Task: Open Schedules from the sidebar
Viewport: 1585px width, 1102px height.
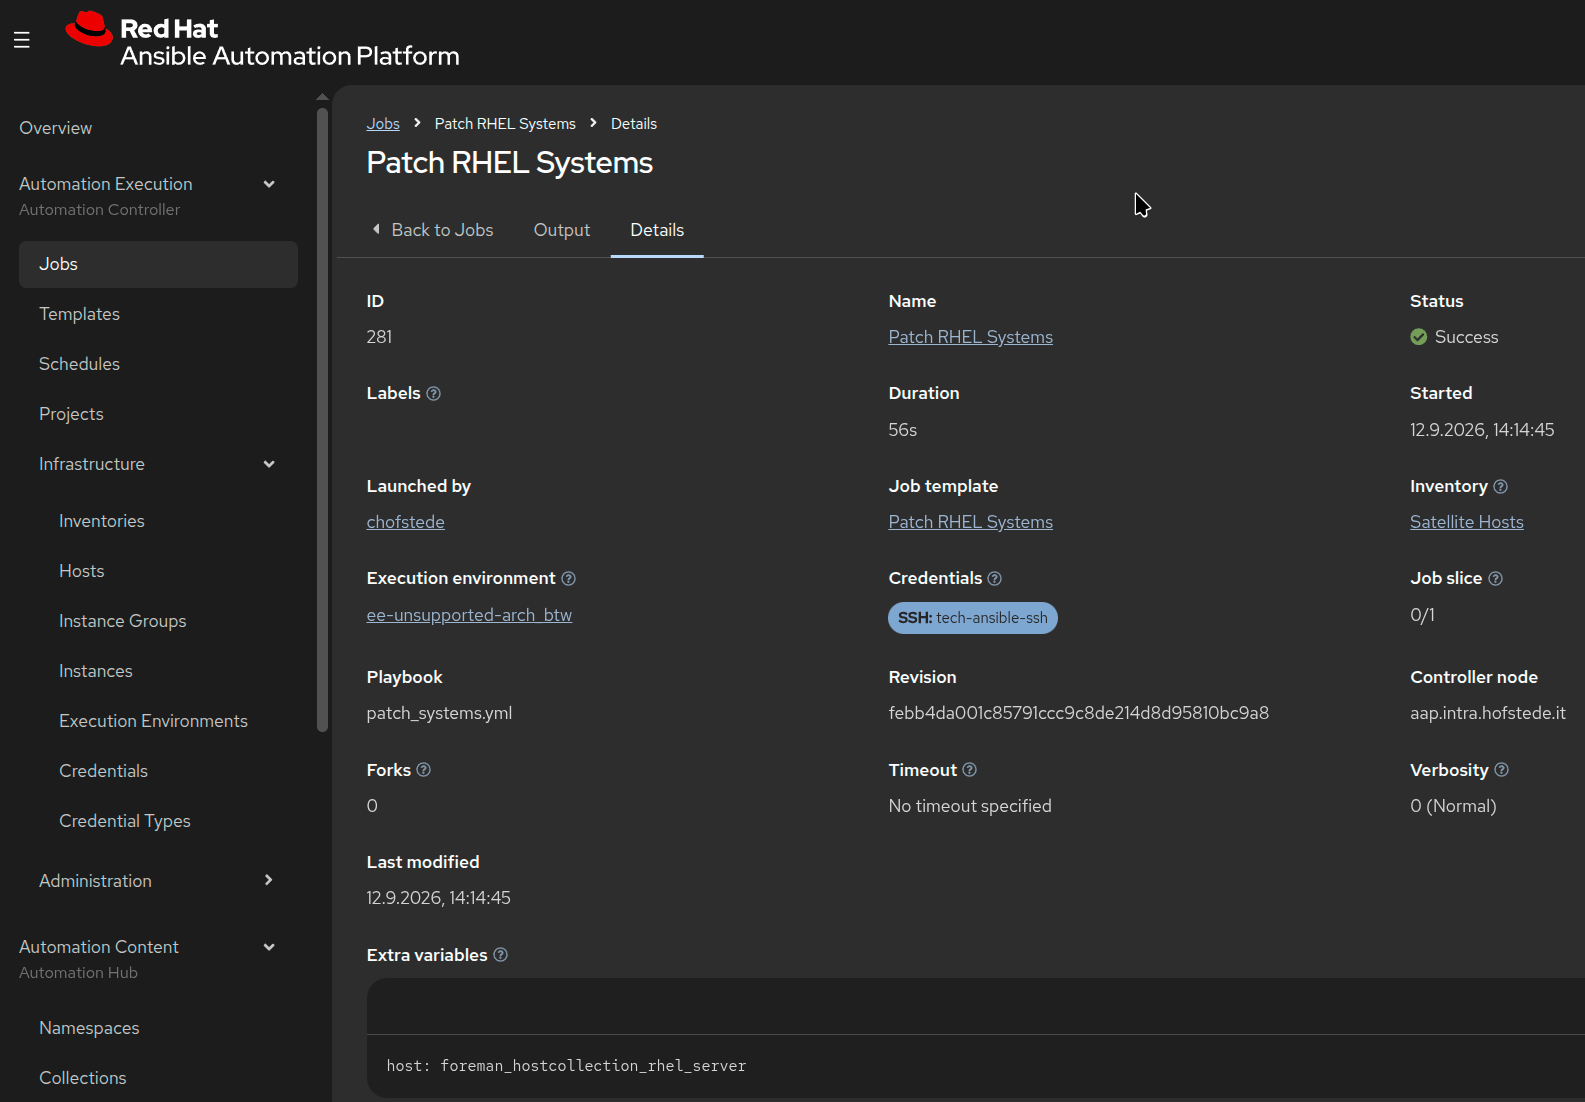Action: point(79,364)
